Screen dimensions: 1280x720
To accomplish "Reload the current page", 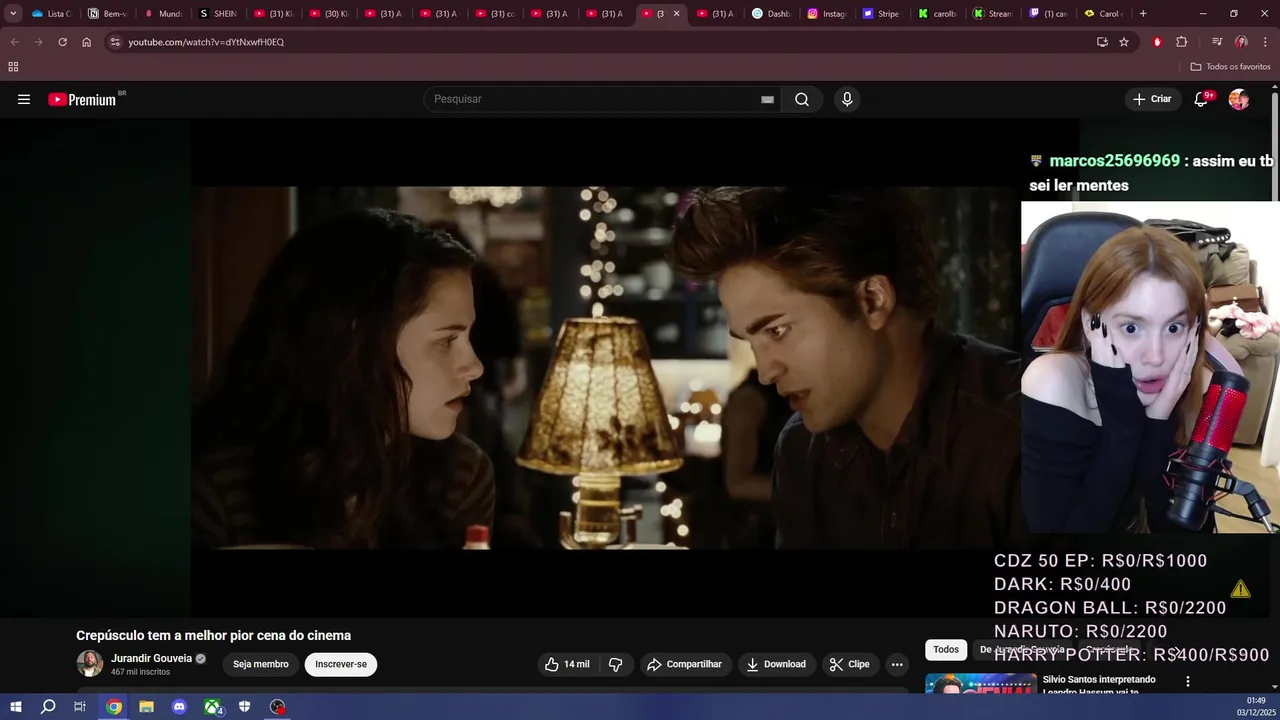I will click(x=62, y=42).
